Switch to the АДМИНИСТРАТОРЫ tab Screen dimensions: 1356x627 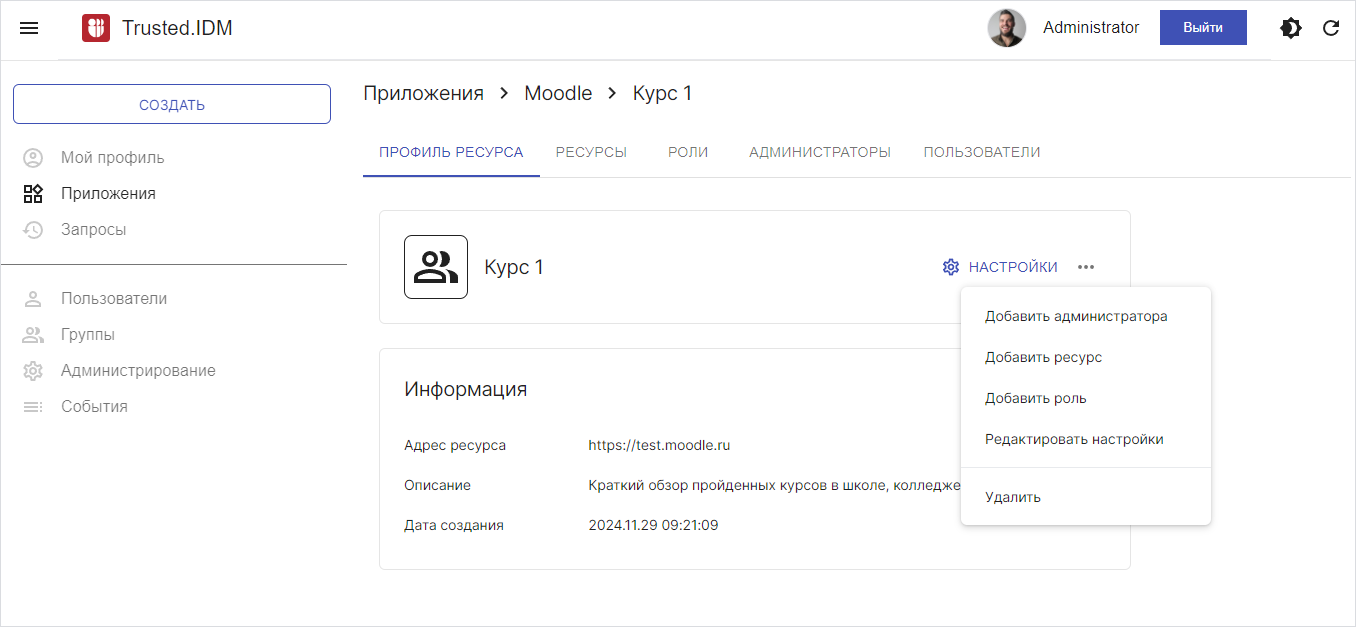pyautogui.click(x=820, y=153)
